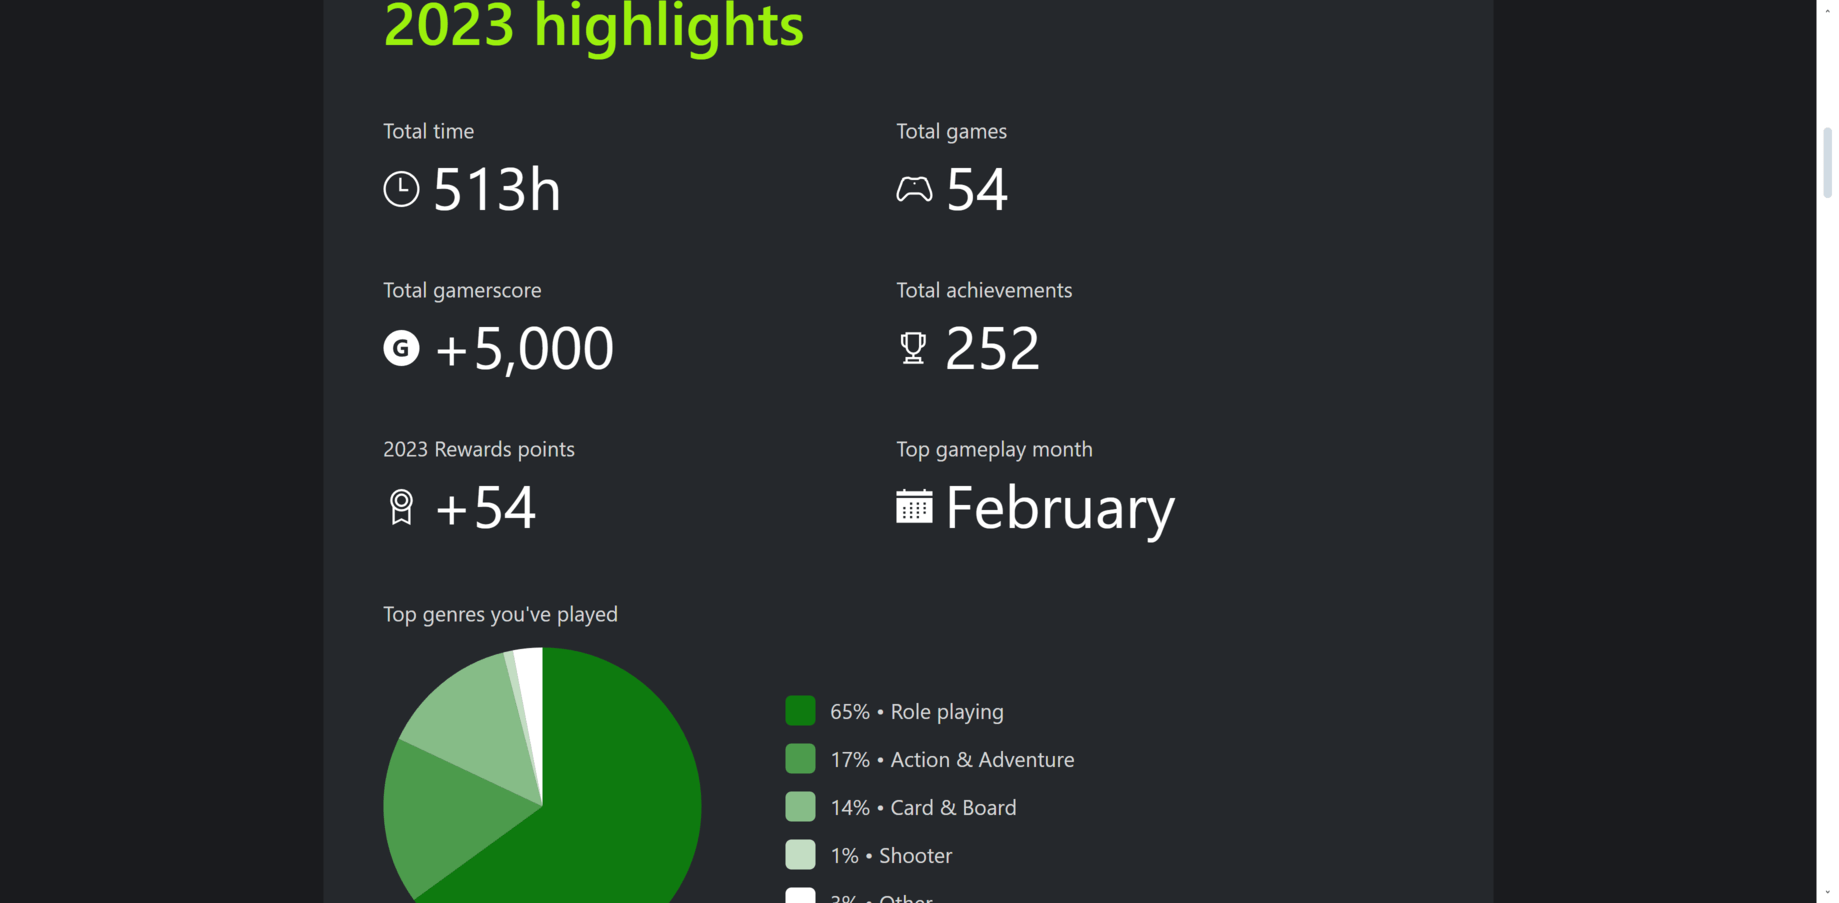Click the calendar icon beside February
Image resolution: width=1839 pixels, height=903 pixels.
(x=914, y=506)
